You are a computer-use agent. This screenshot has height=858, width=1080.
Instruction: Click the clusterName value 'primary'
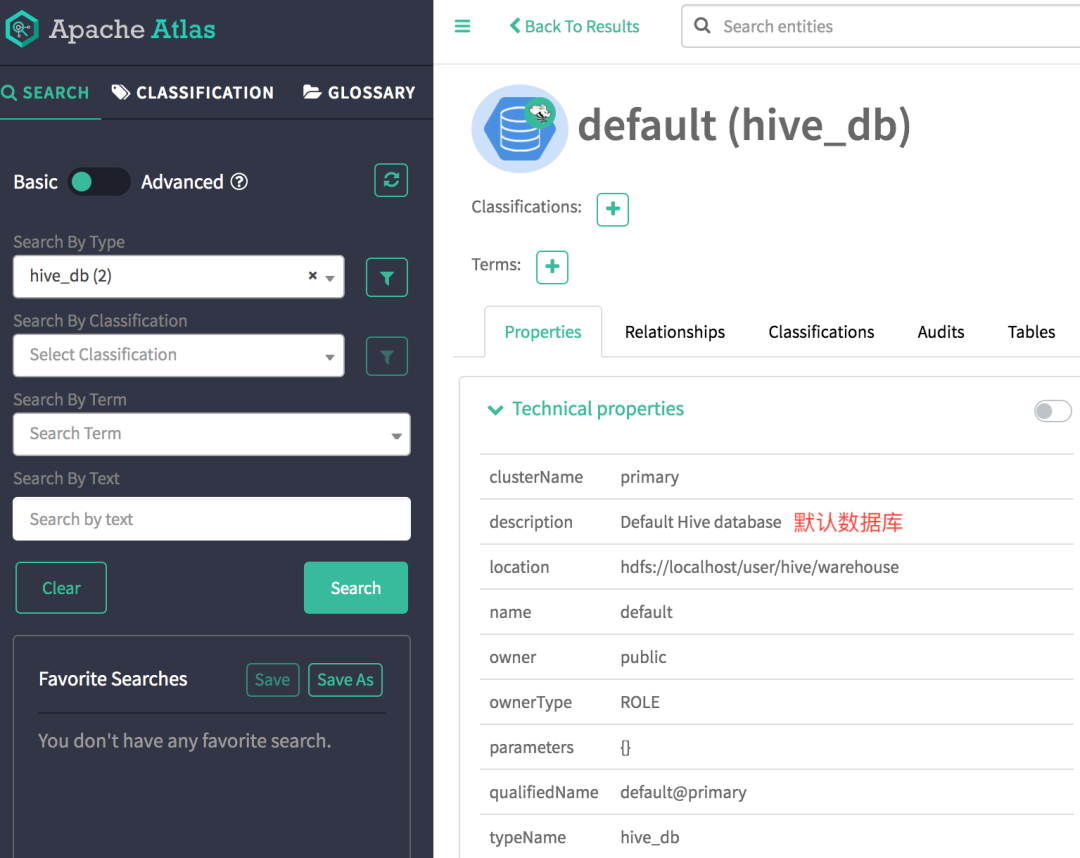pos(650,477)
